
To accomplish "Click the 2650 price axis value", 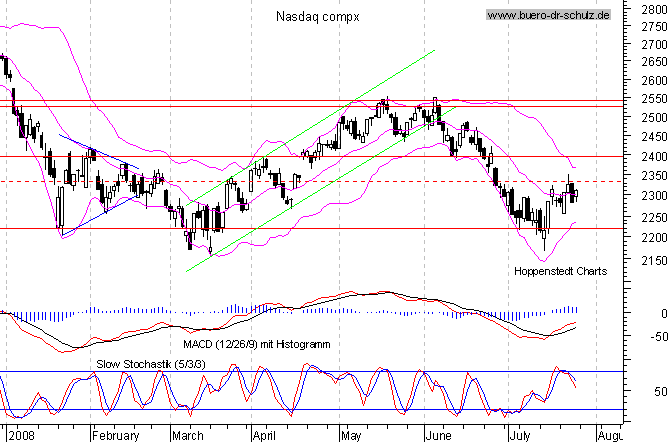I will [x=654, y=62].
